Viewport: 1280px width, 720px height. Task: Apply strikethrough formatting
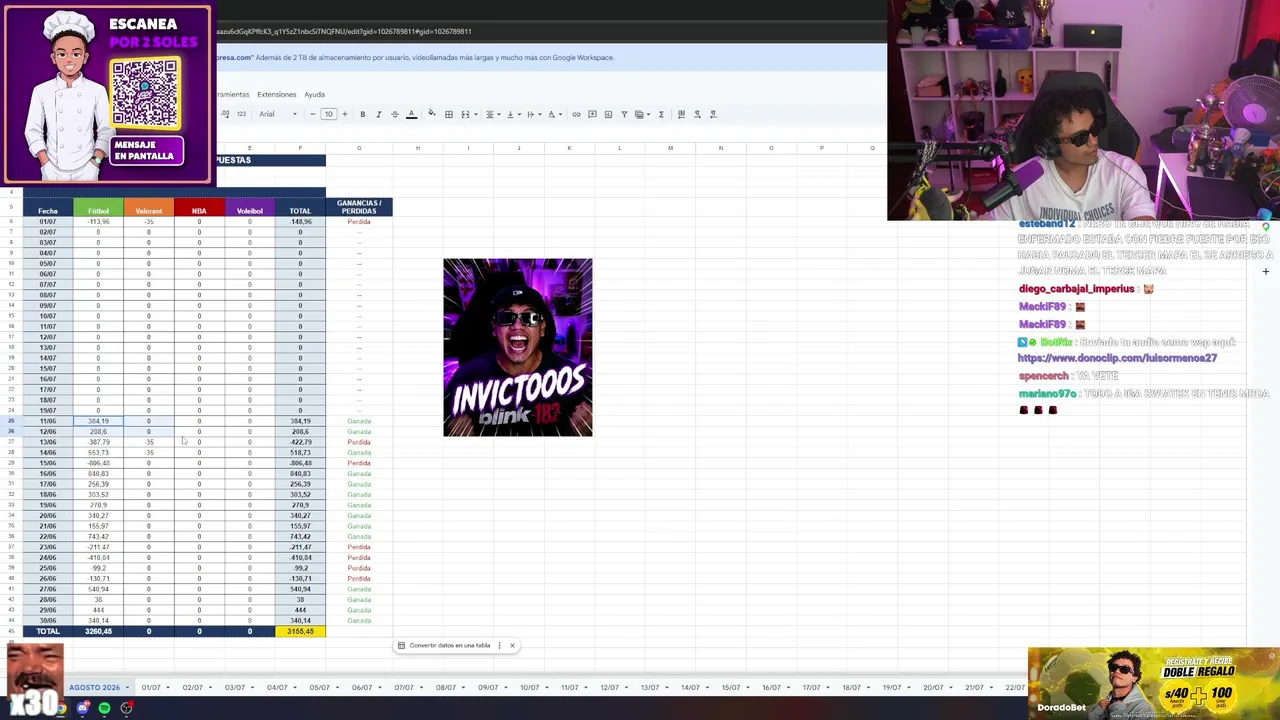[x=394, y=114]
